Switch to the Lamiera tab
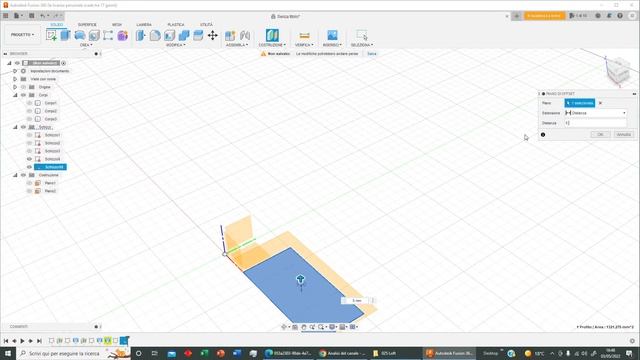This screenshot has height=360, width=640. [x=144, y=24]
